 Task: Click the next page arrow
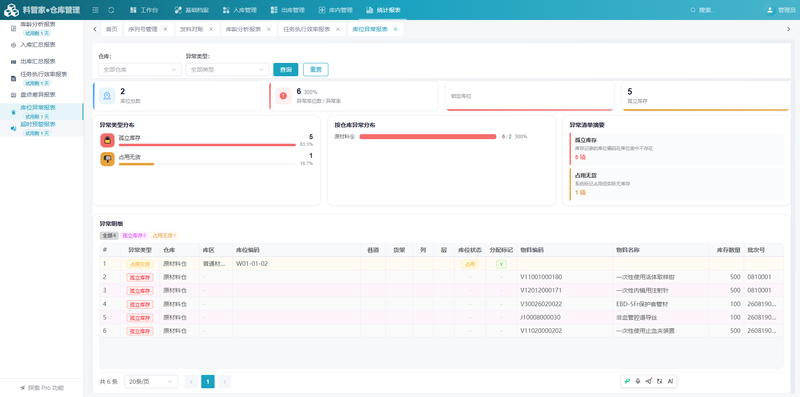224,382
